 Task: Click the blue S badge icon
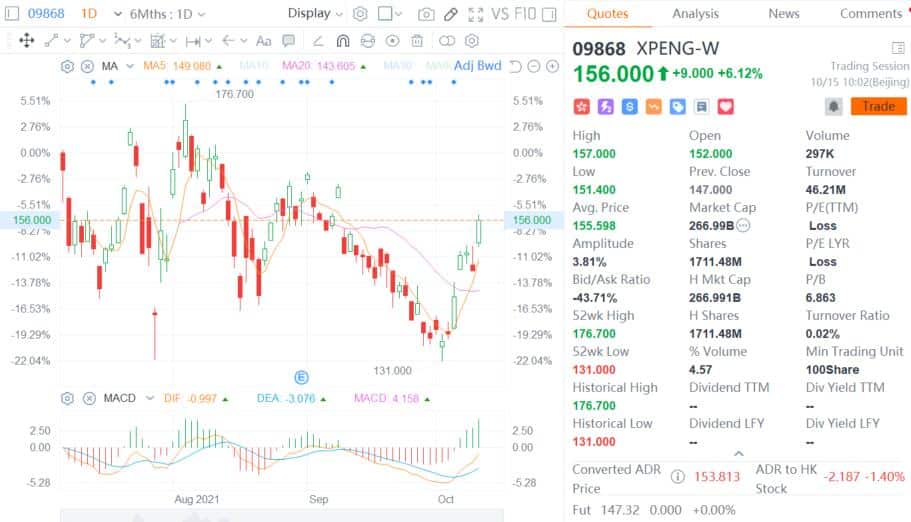click(x=629, y=106)
